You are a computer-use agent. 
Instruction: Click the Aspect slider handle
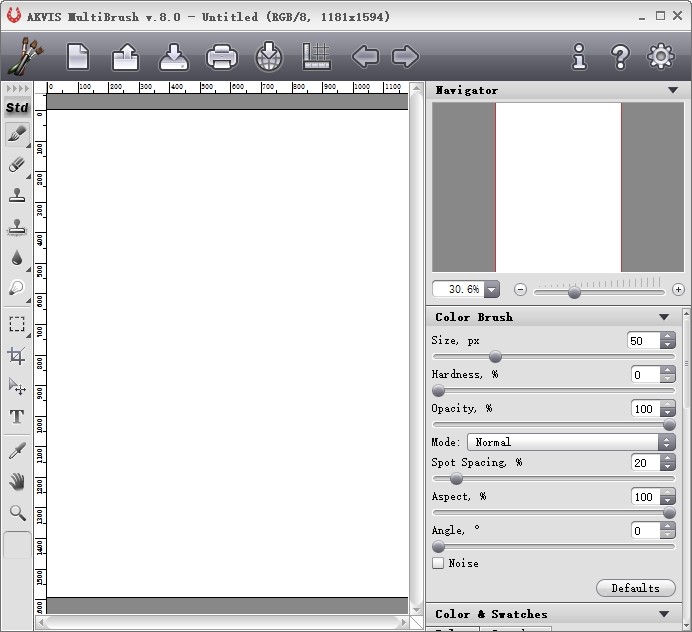[x=669, y=512]
